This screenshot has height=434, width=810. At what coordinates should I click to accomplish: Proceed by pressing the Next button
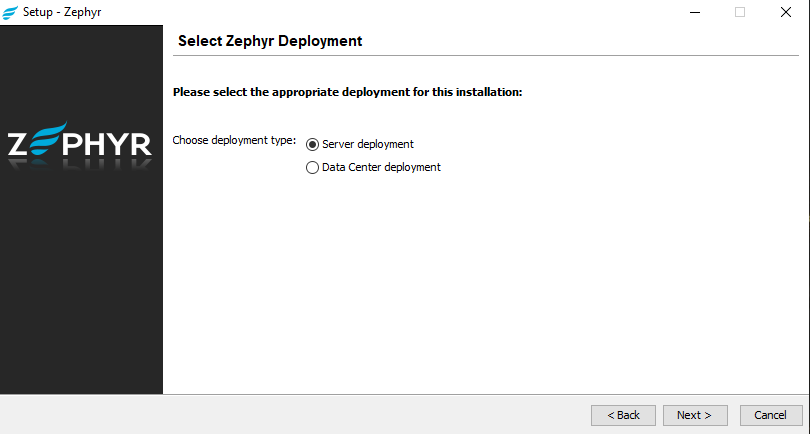(x=694, y=415)
